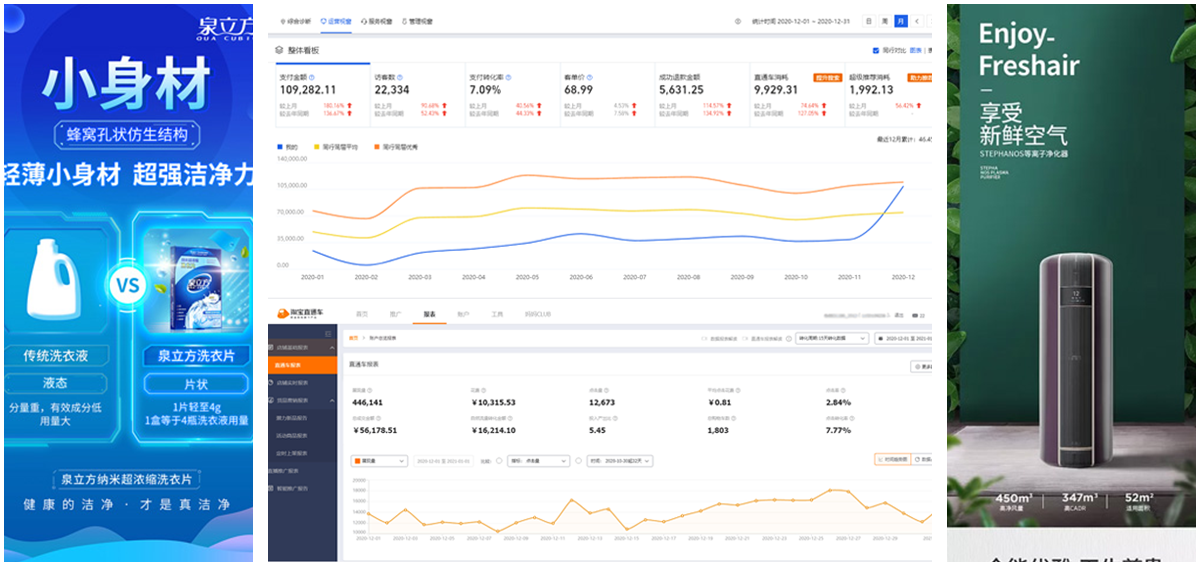
Task: Select the 日 period button
Action: (x=869, y=21)
